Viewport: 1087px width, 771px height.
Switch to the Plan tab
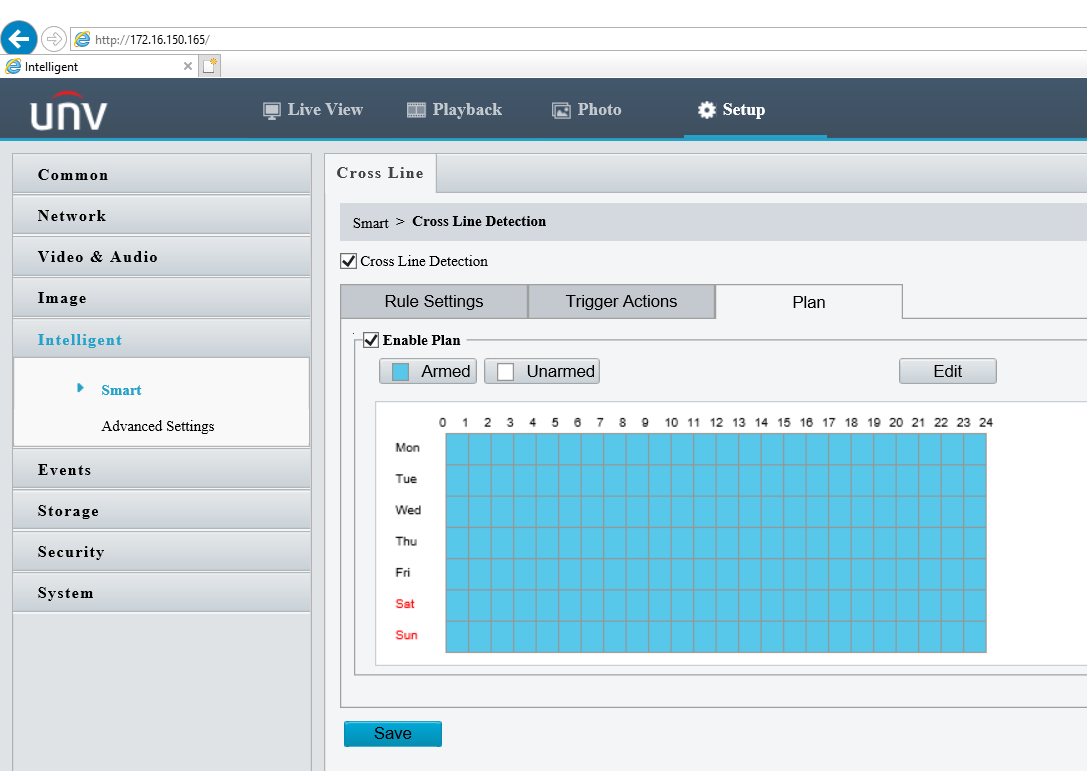pos(809,302)
